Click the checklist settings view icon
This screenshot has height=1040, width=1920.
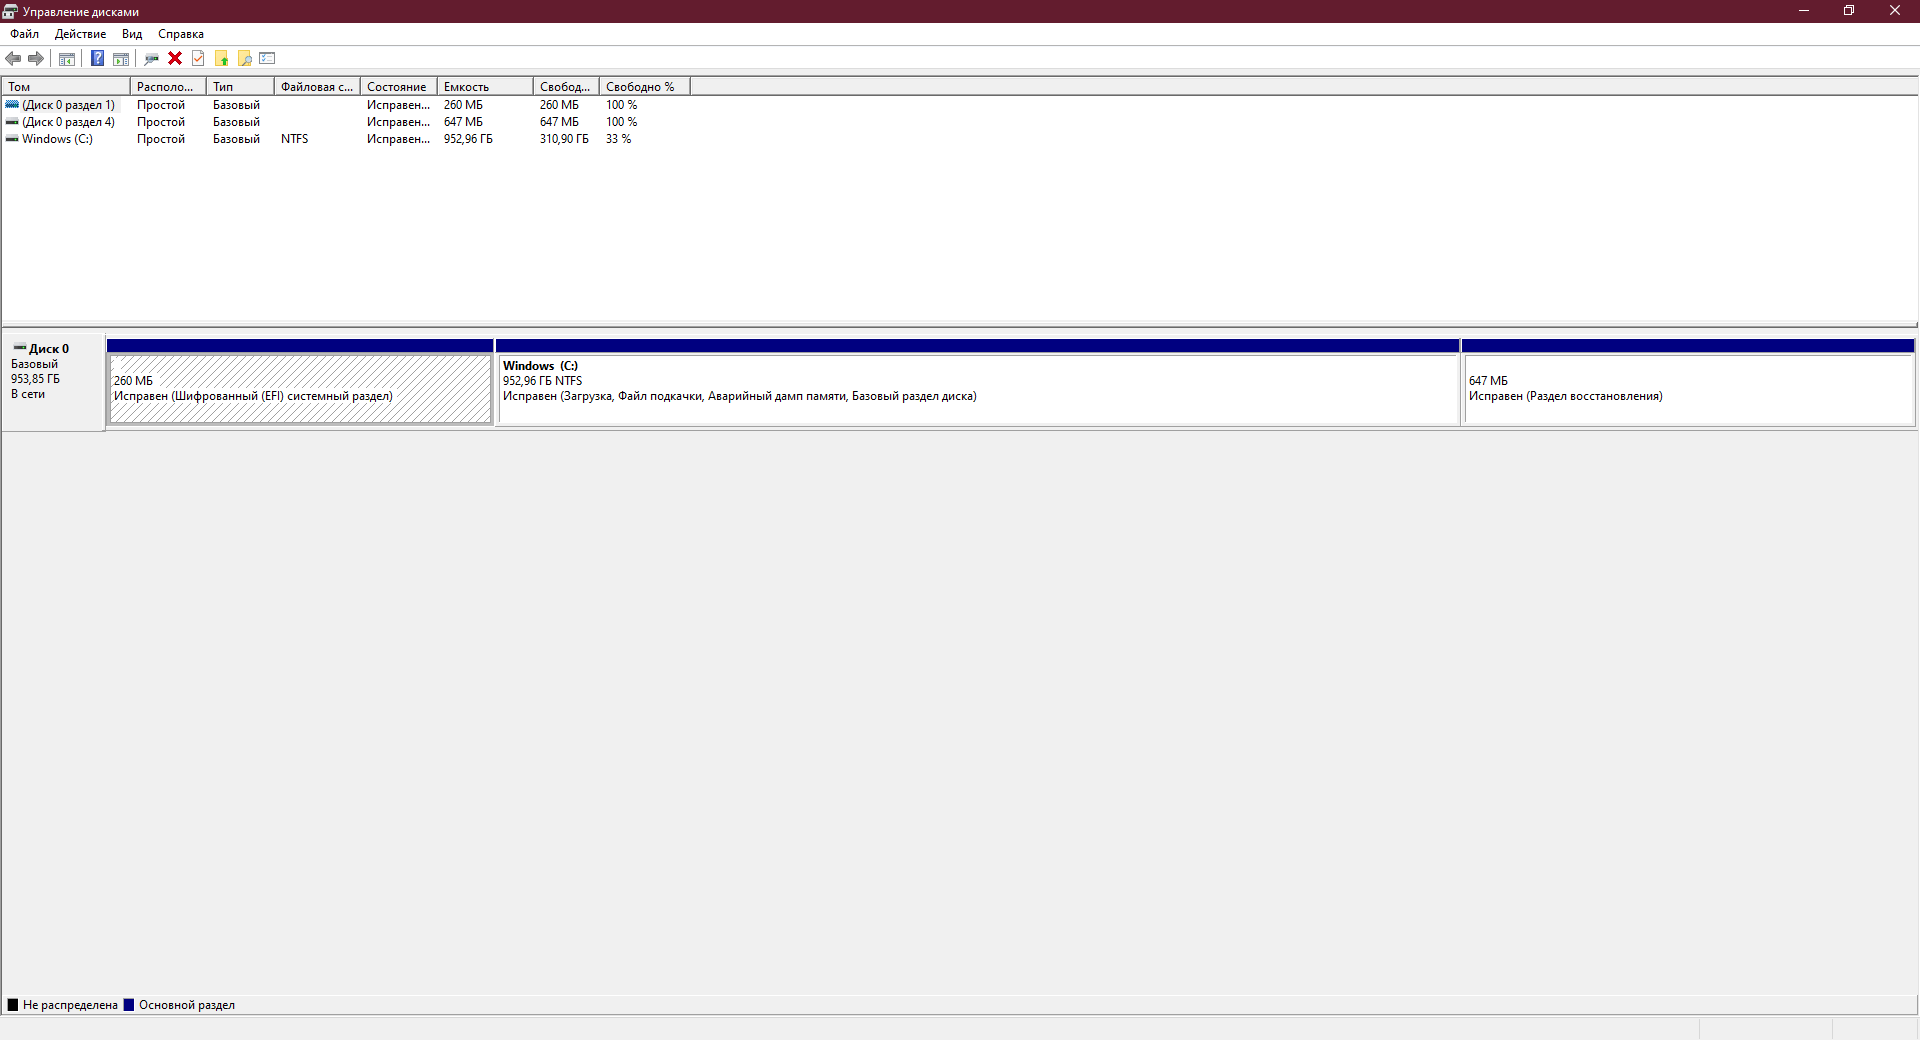267,58
